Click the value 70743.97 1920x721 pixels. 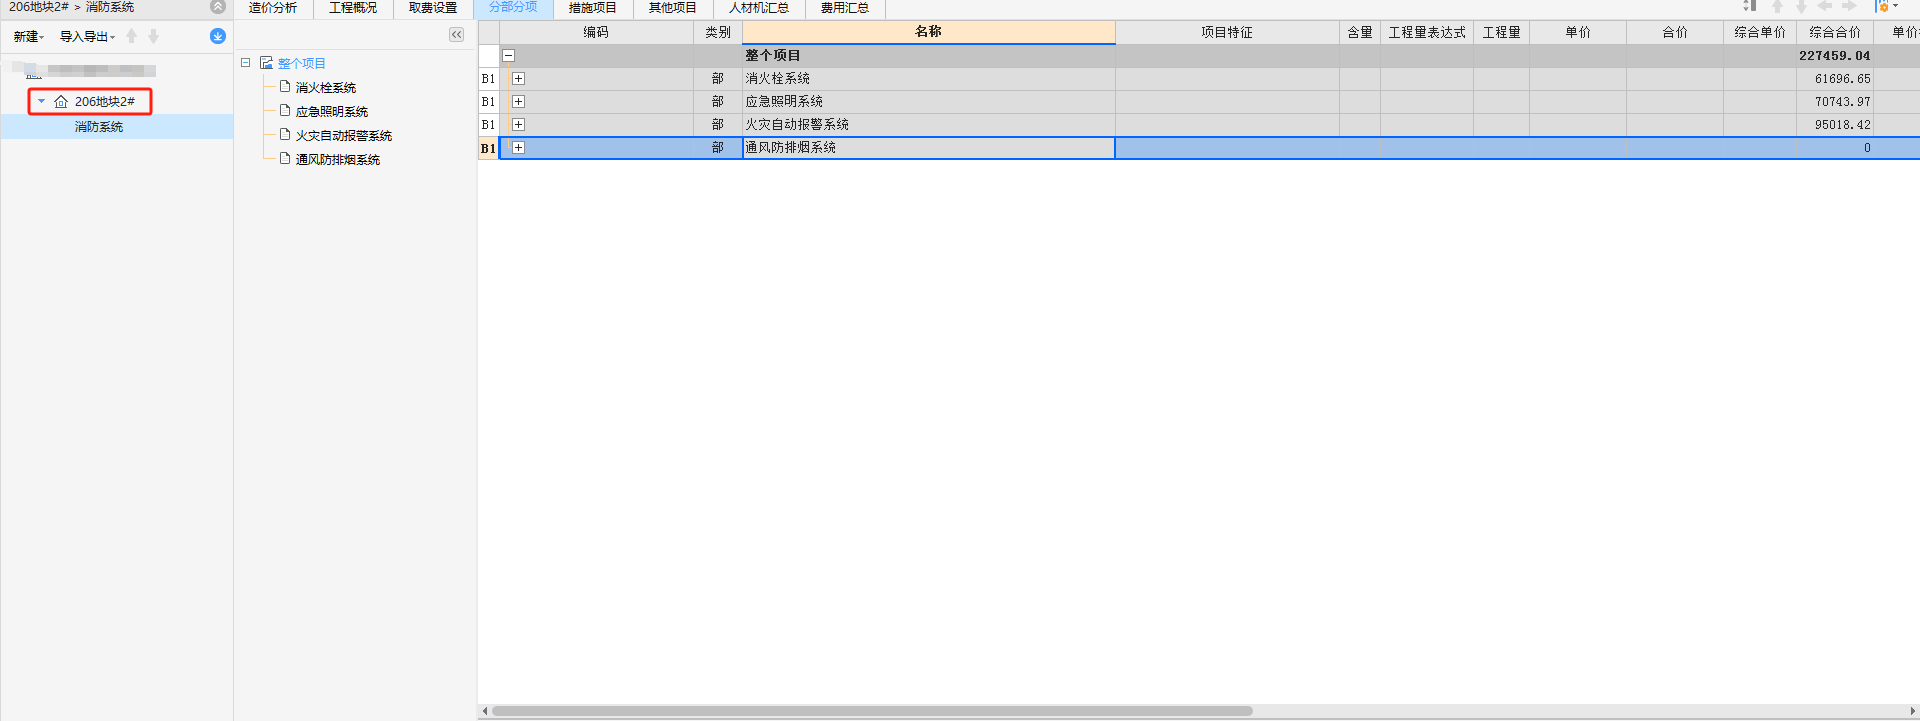point(1842,102)
